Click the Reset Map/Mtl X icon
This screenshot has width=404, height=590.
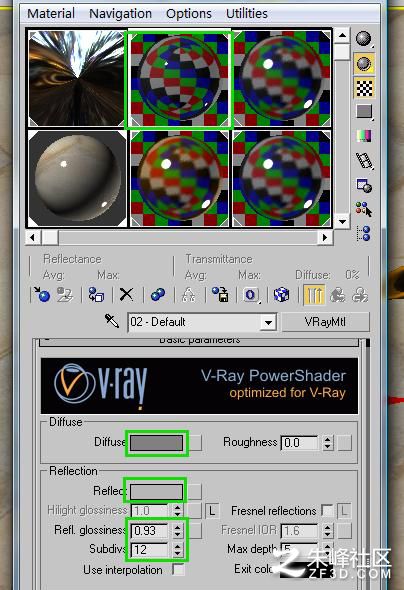pos(126,295)
